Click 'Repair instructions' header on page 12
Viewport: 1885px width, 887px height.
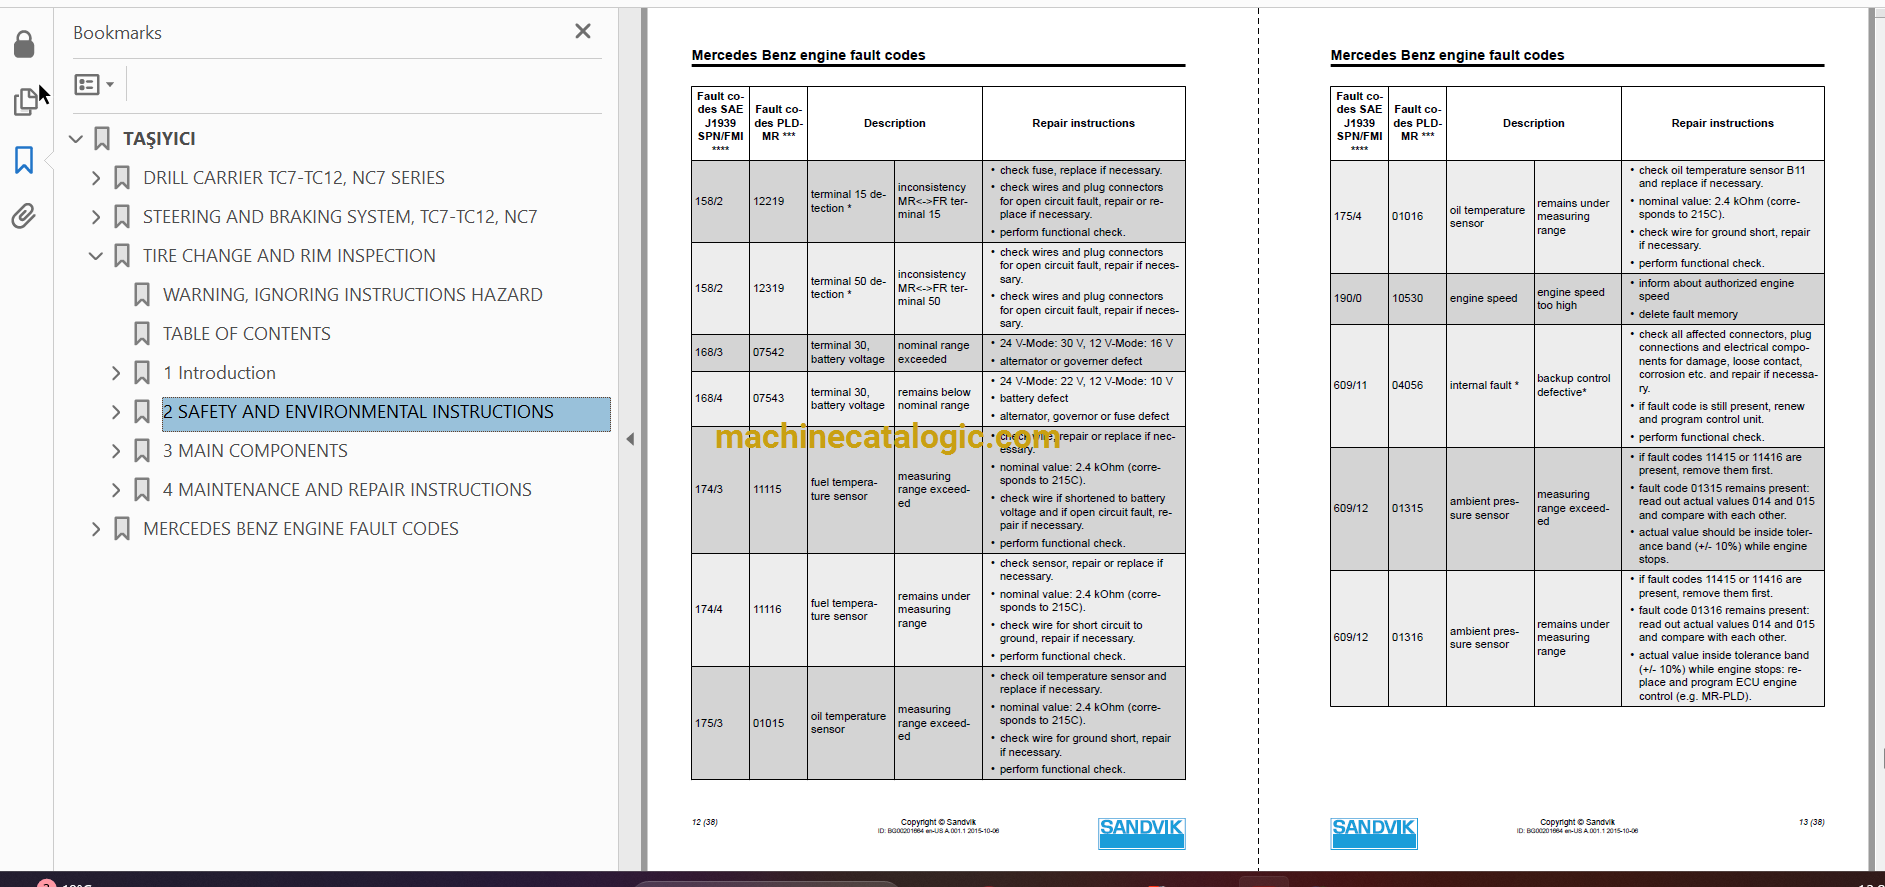1083,123
